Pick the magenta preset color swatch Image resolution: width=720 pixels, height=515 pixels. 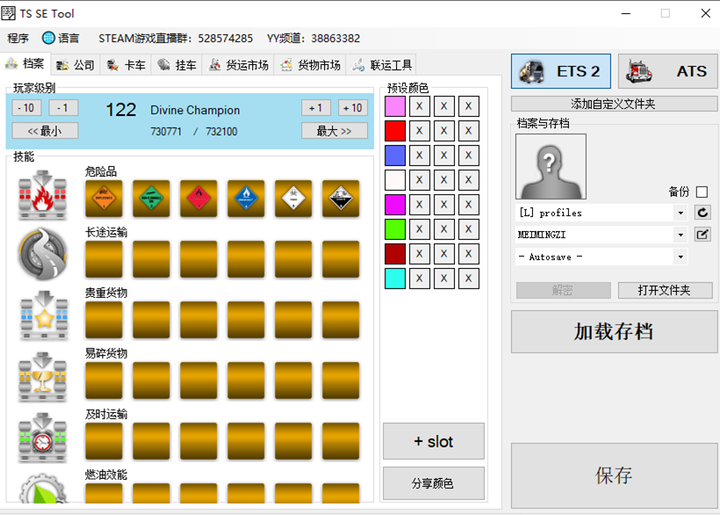tap(395, 204)
